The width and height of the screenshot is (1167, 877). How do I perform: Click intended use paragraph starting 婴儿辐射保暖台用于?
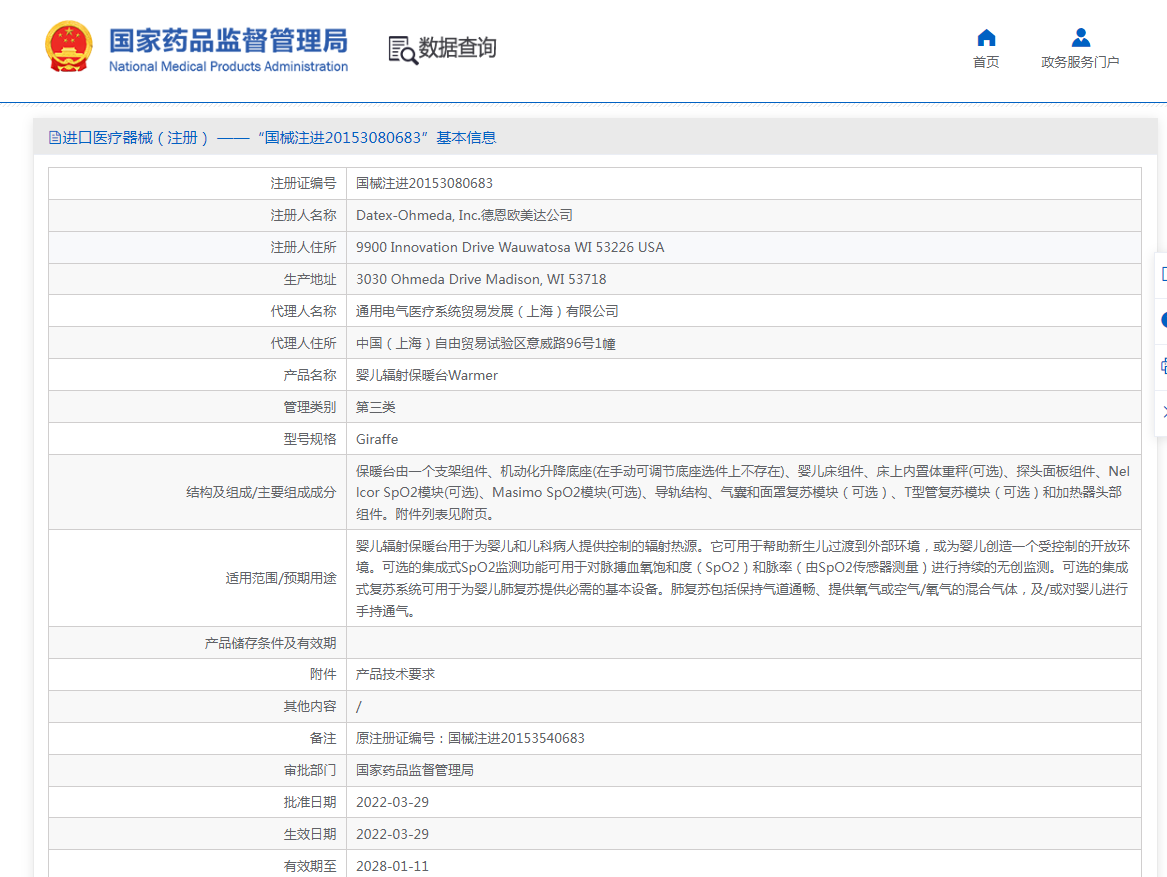tap(743, 578)
